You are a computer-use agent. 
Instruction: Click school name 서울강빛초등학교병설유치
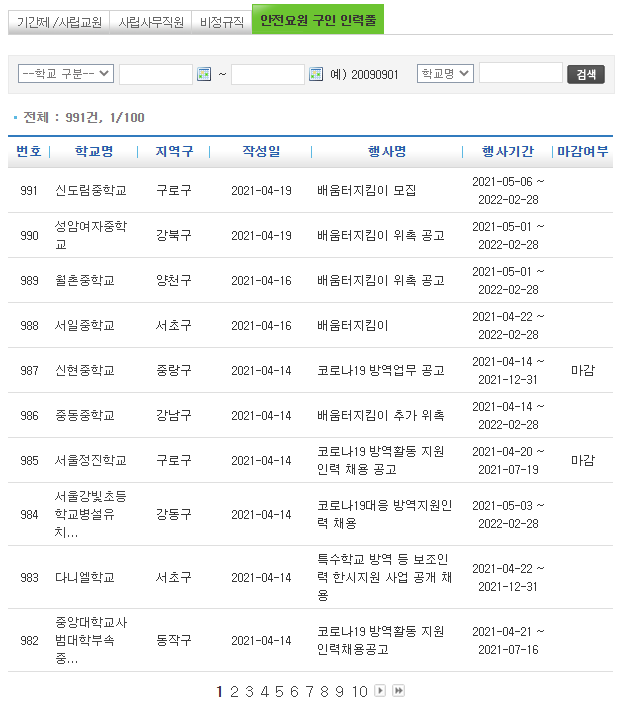[91, 514]
